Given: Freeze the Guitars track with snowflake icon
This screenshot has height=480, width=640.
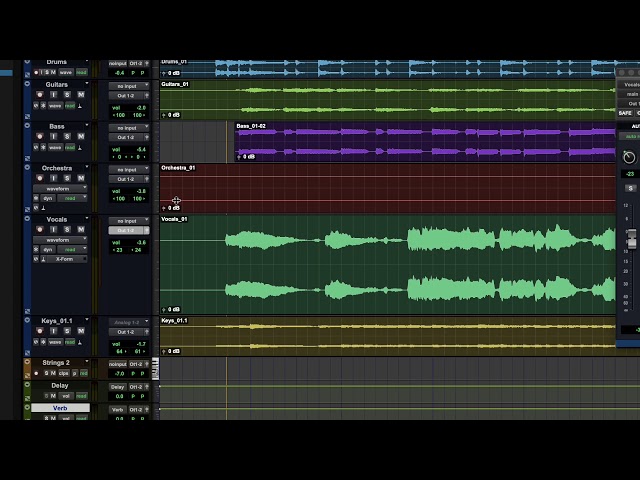Looking at the screenshot, I should (x=43, y=106).
